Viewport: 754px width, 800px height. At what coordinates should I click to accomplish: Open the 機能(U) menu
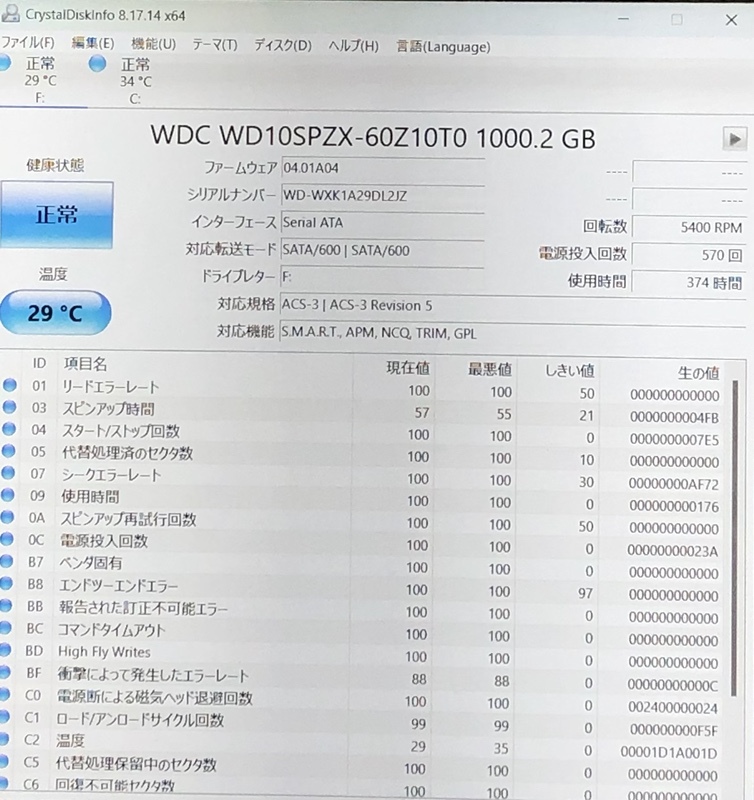(x=154, y=44)
